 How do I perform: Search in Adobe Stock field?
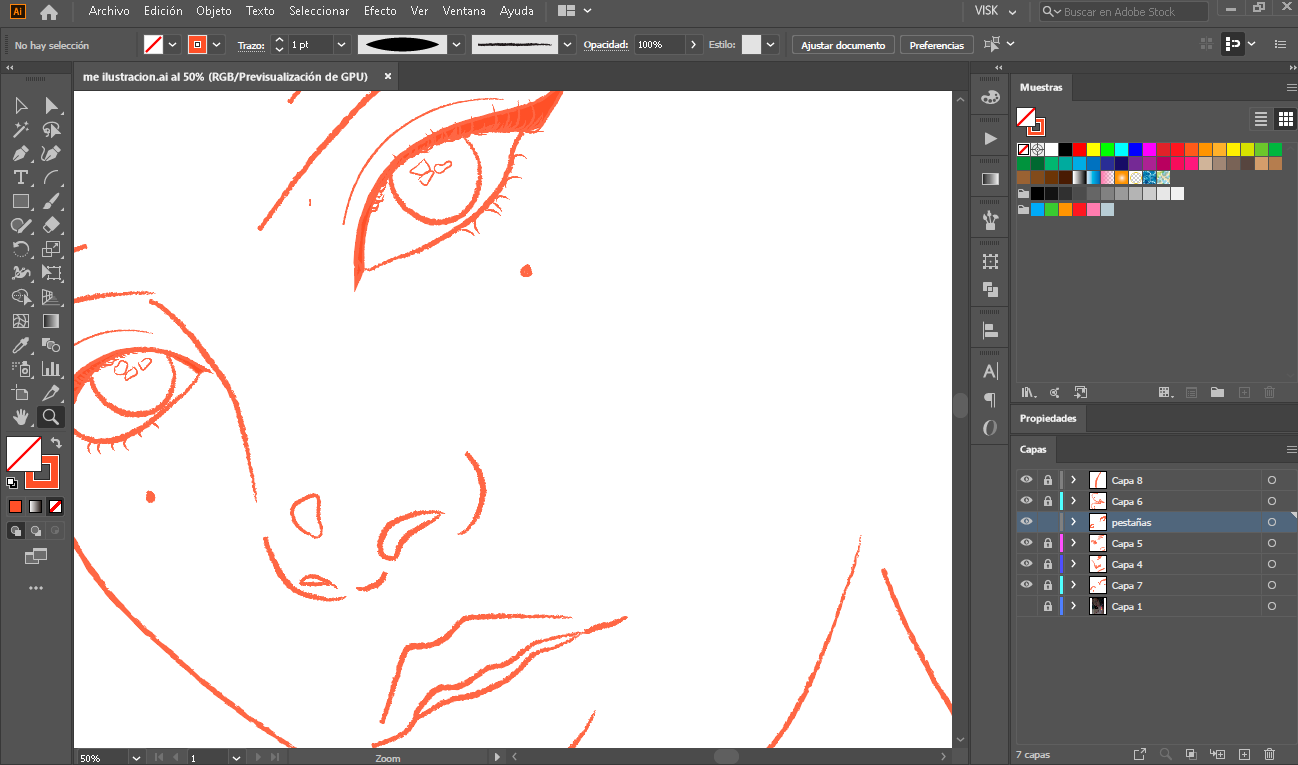(1124, 12)
